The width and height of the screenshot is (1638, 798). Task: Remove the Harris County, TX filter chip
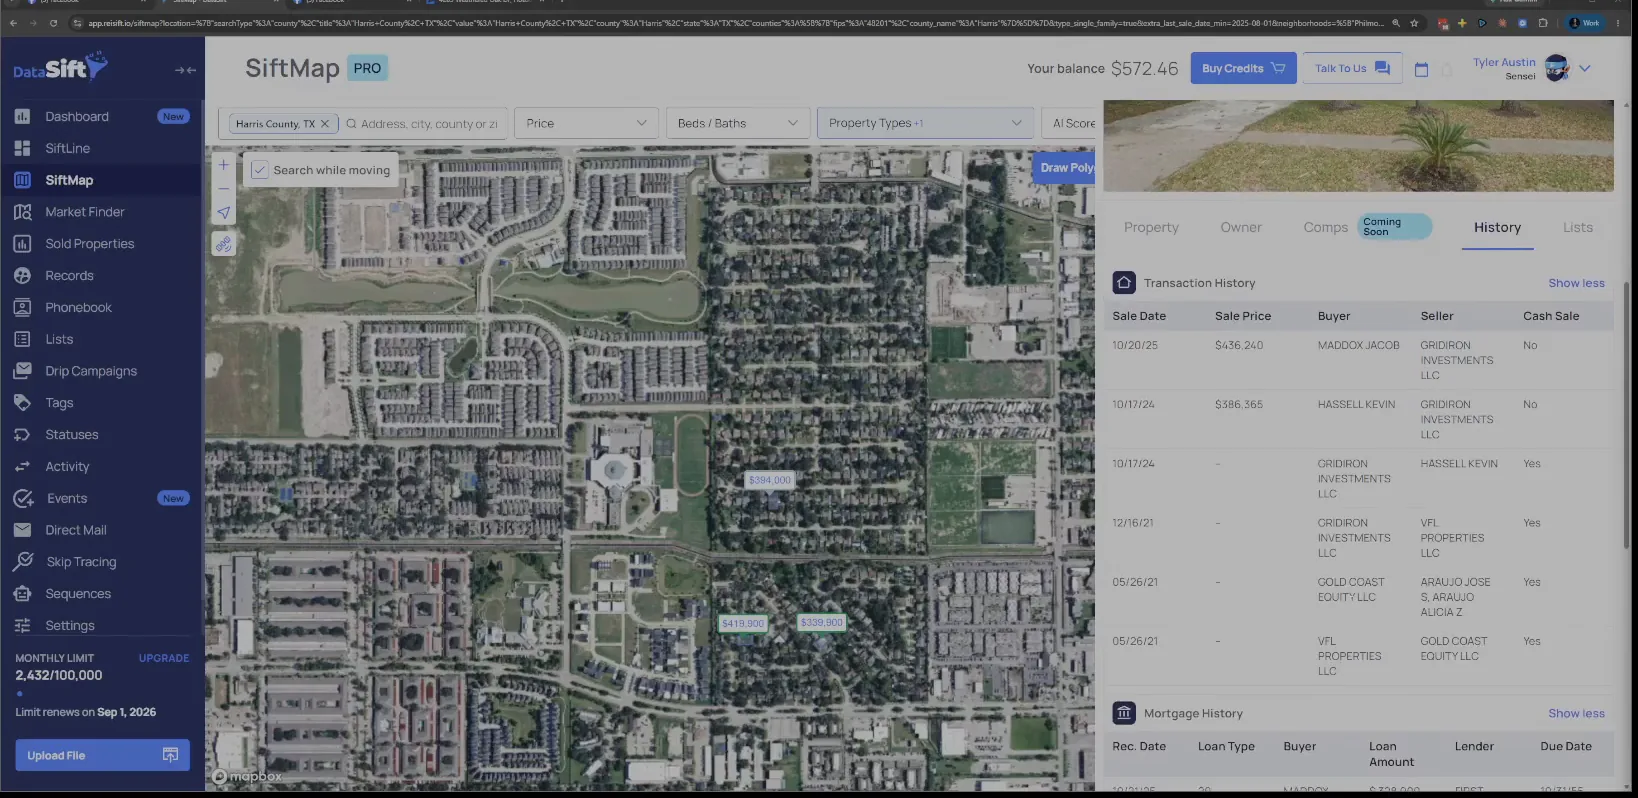point(324,124)
